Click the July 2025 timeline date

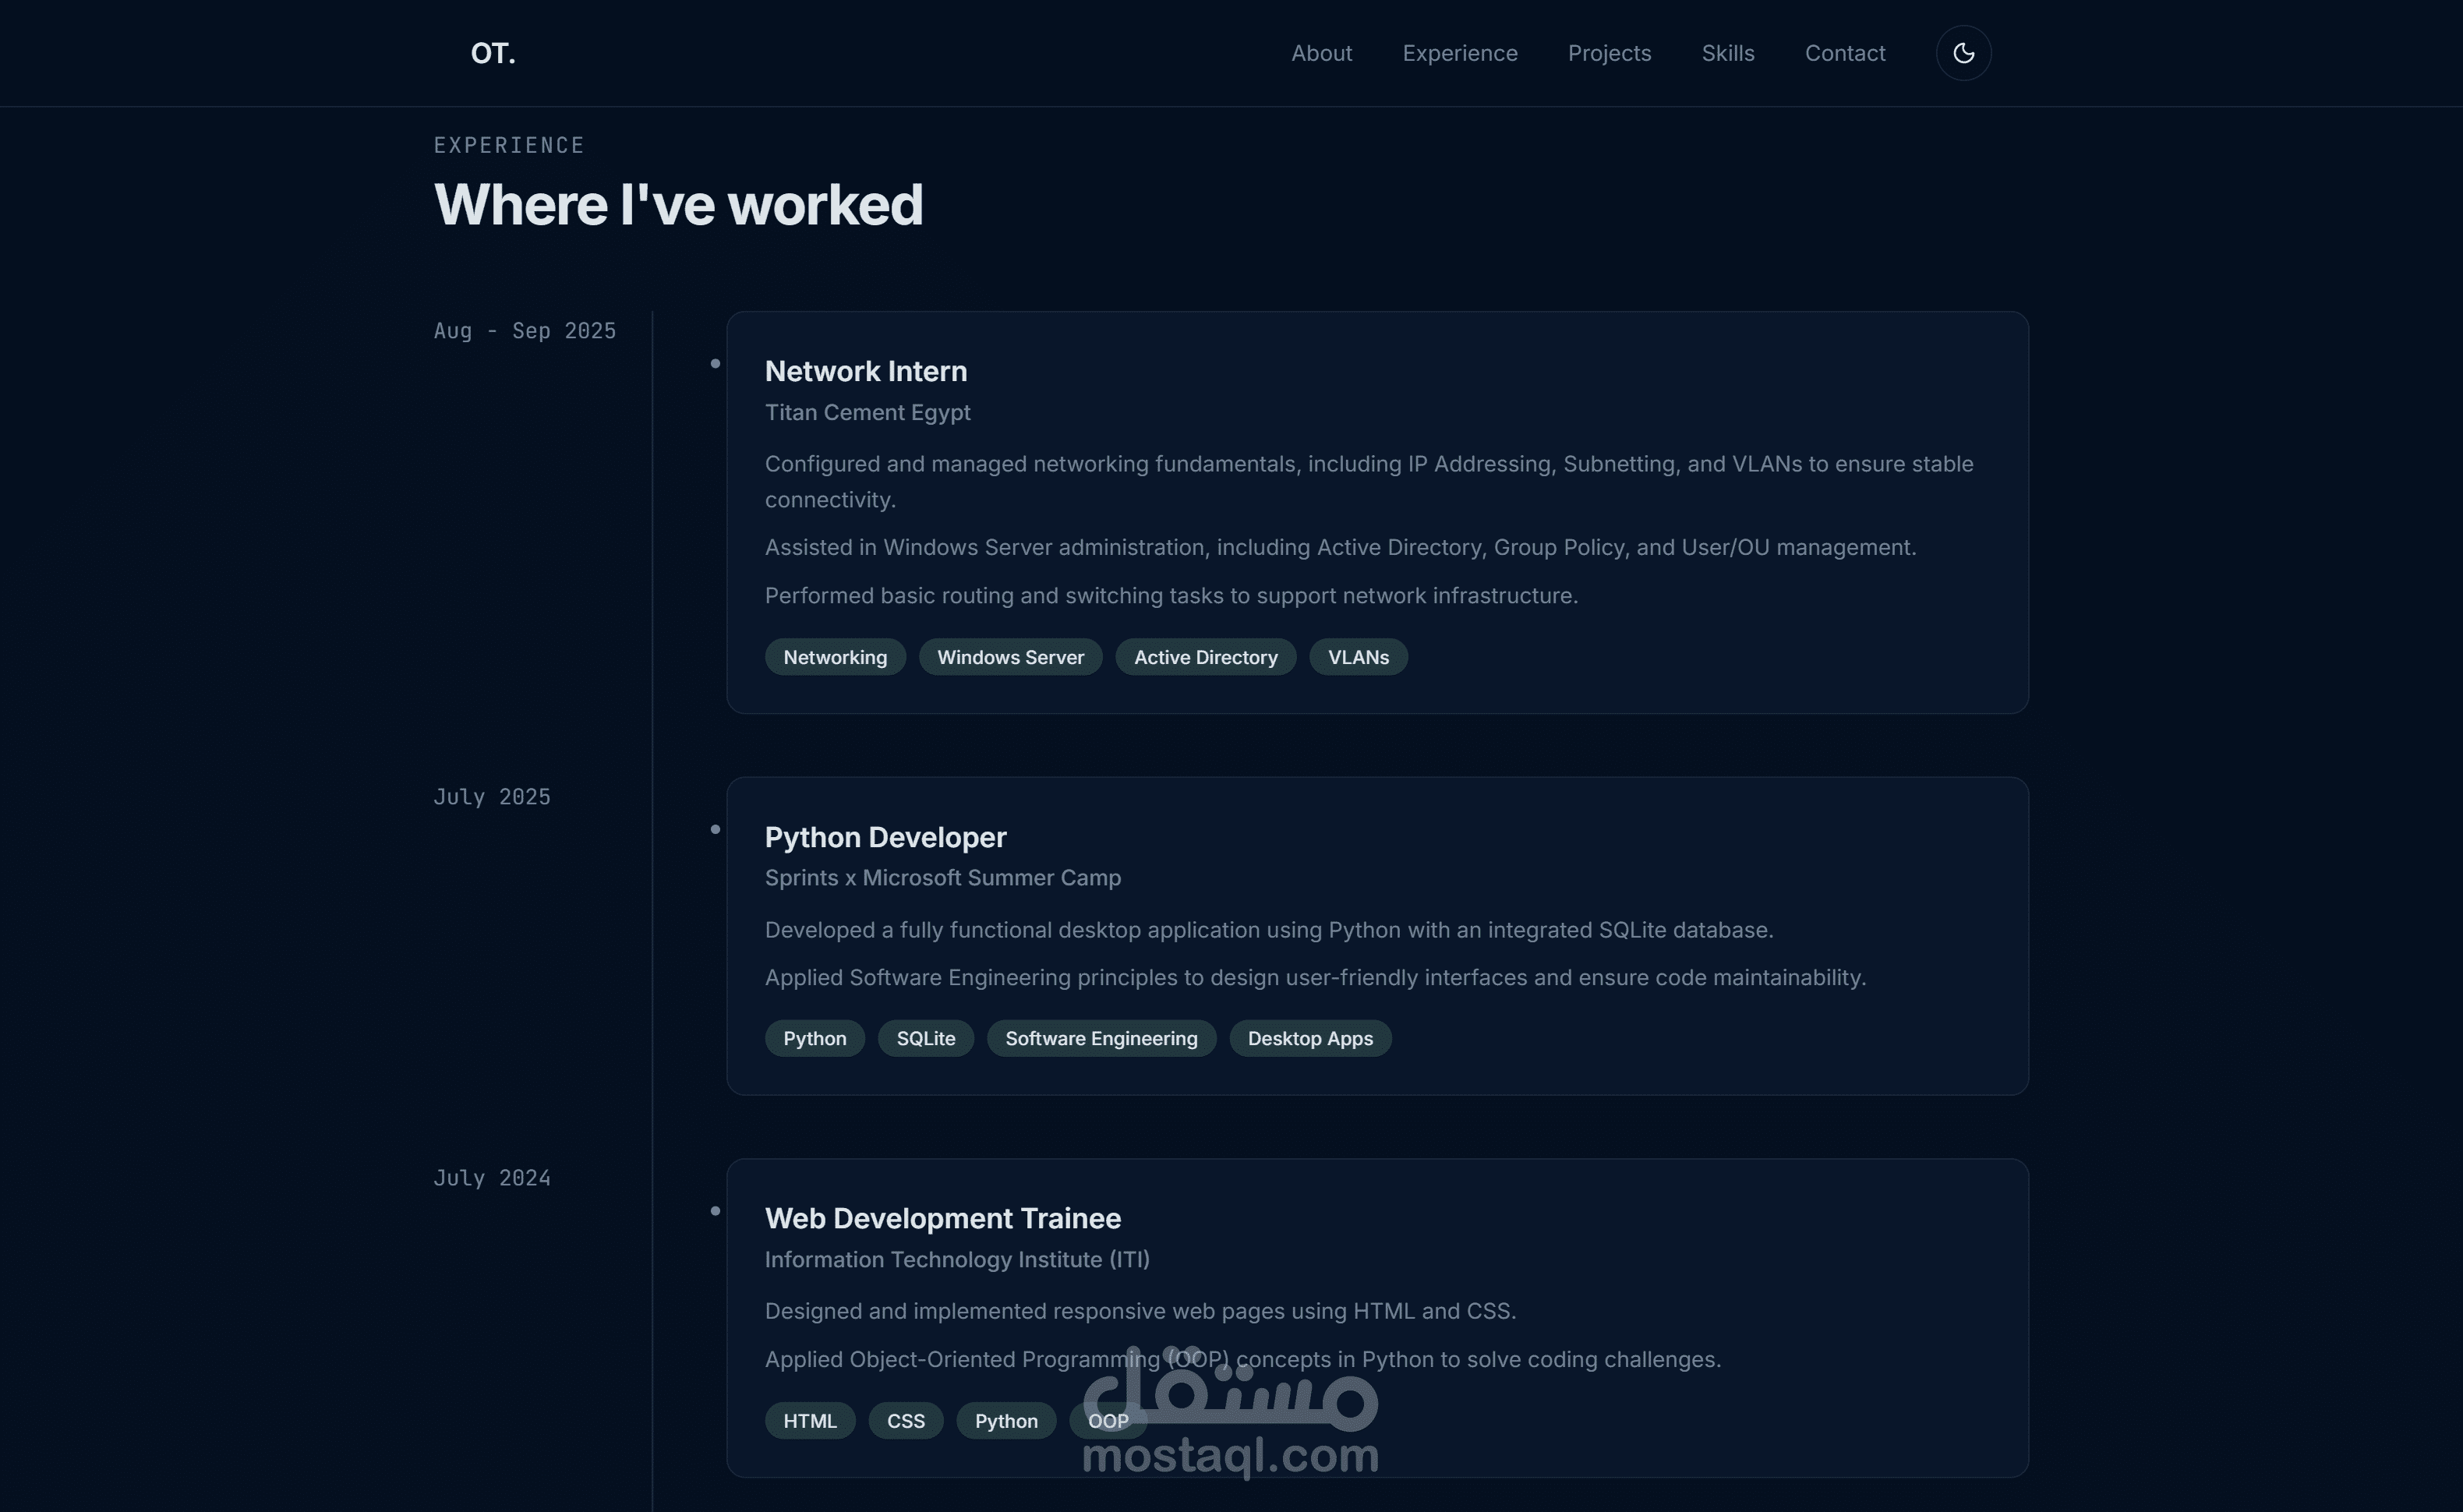(x=492, y=797)
